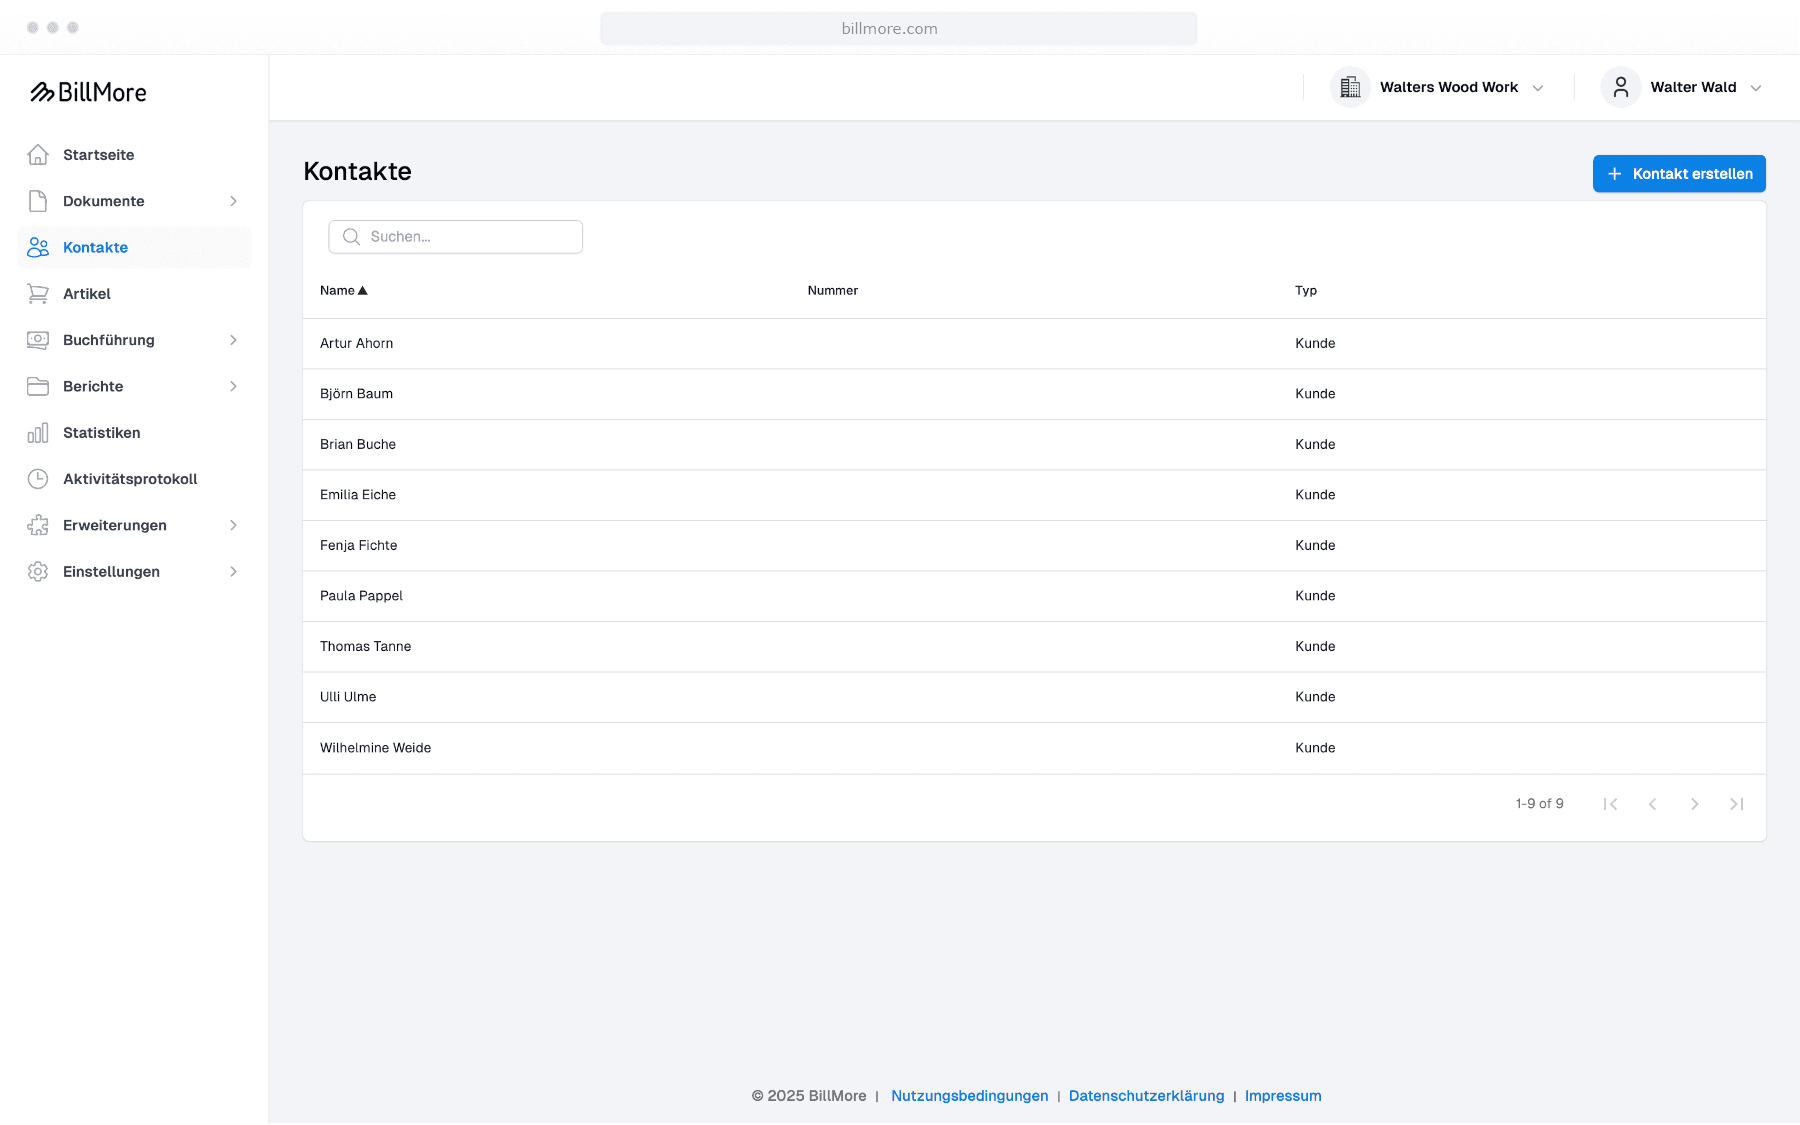Viewport: 1800px width, 1125px height.
Task: Click the Aktivitätsprotokoll clock icon
Action: (x=38, y=479)
